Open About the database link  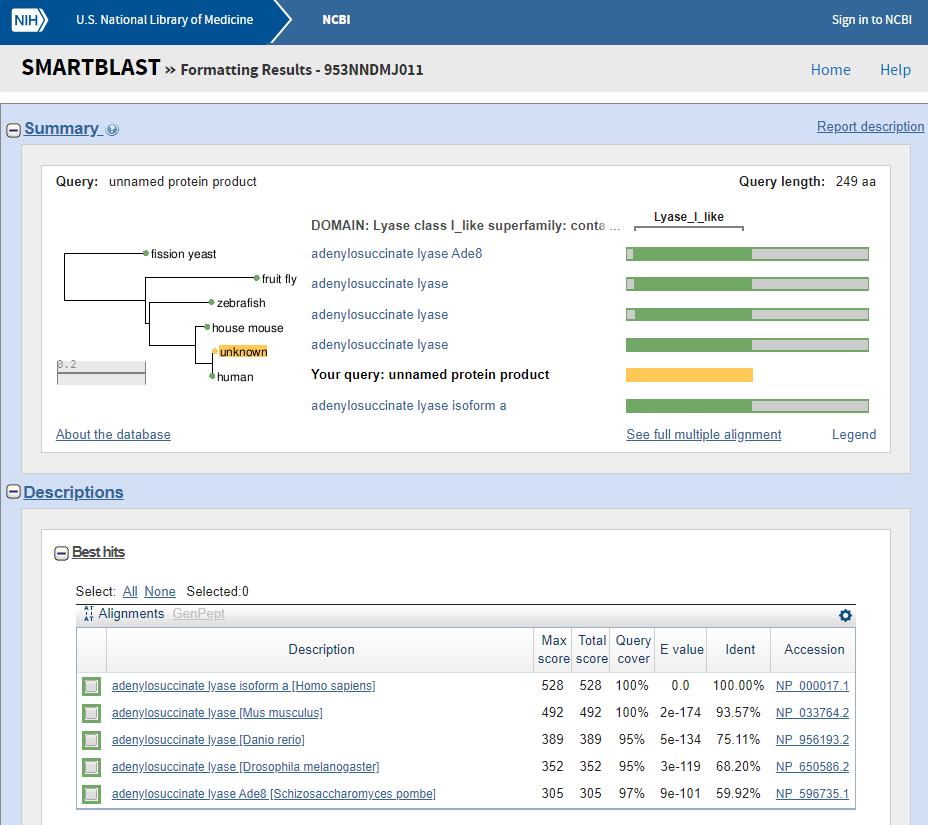113,434
